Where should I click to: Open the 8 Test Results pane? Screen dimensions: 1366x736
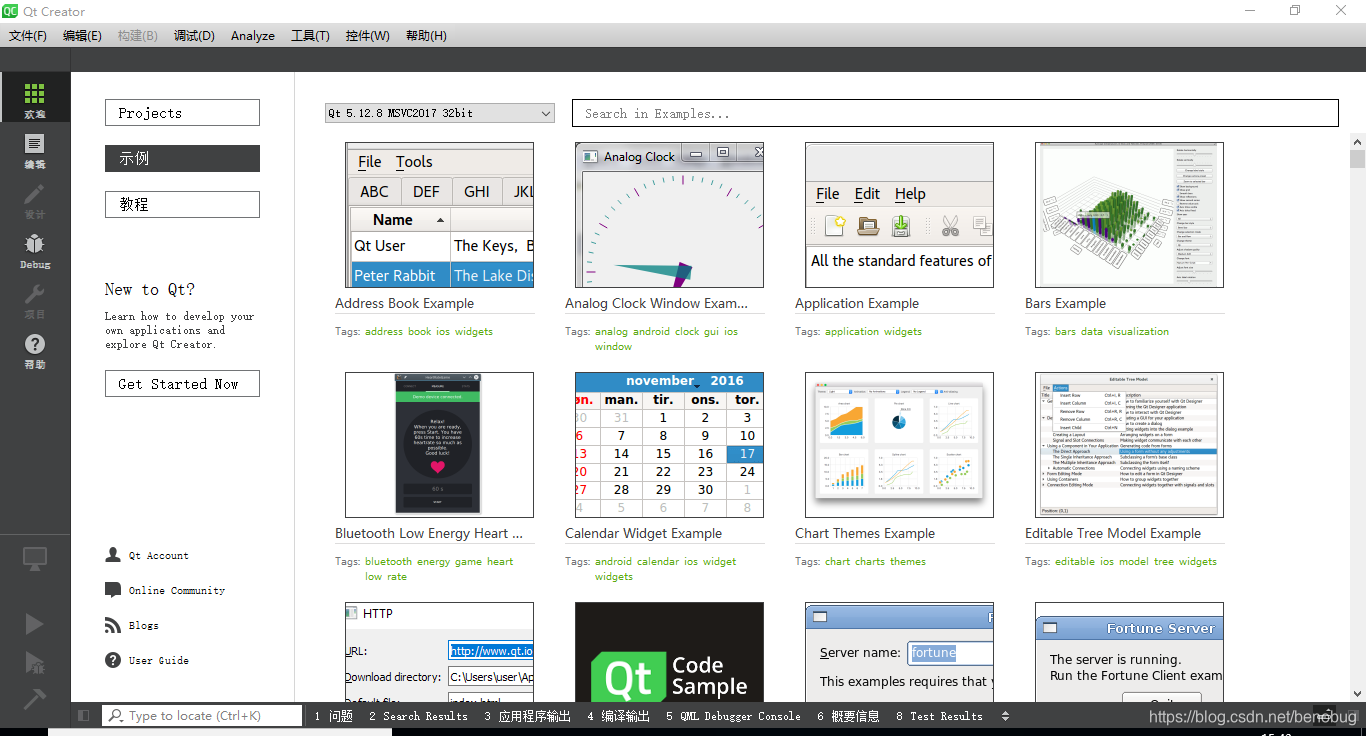pyautogui.click(x=939, y=716)
